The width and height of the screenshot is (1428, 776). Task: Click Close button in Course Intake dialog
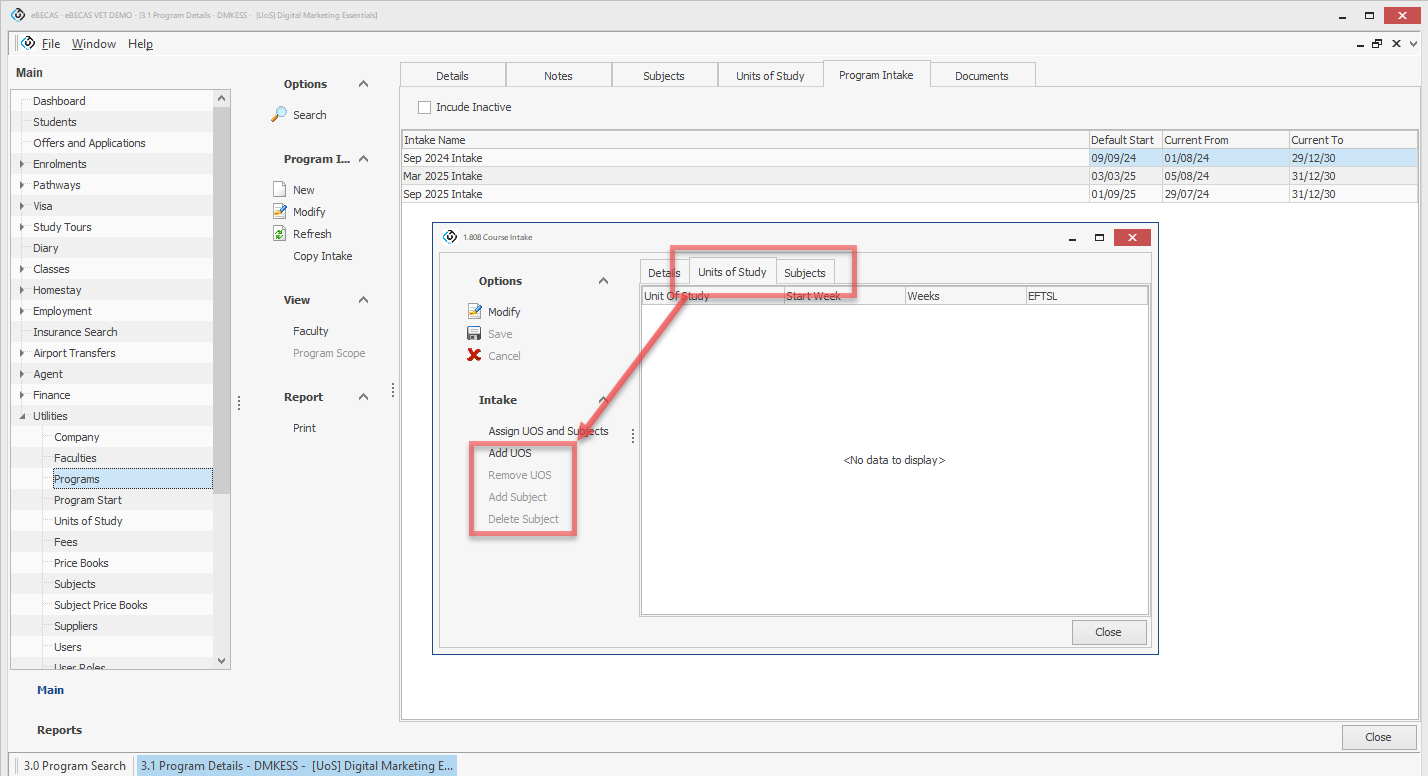tap(1108, 632)
